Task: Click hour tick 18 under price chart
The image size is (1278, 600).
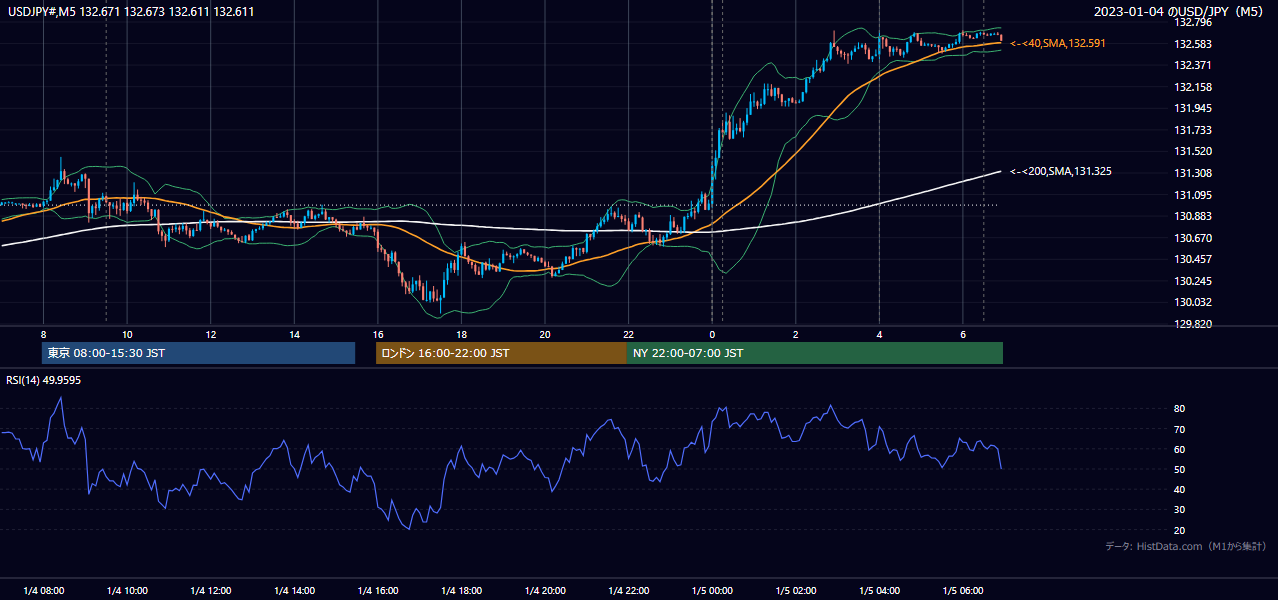Action: [461, 334]
